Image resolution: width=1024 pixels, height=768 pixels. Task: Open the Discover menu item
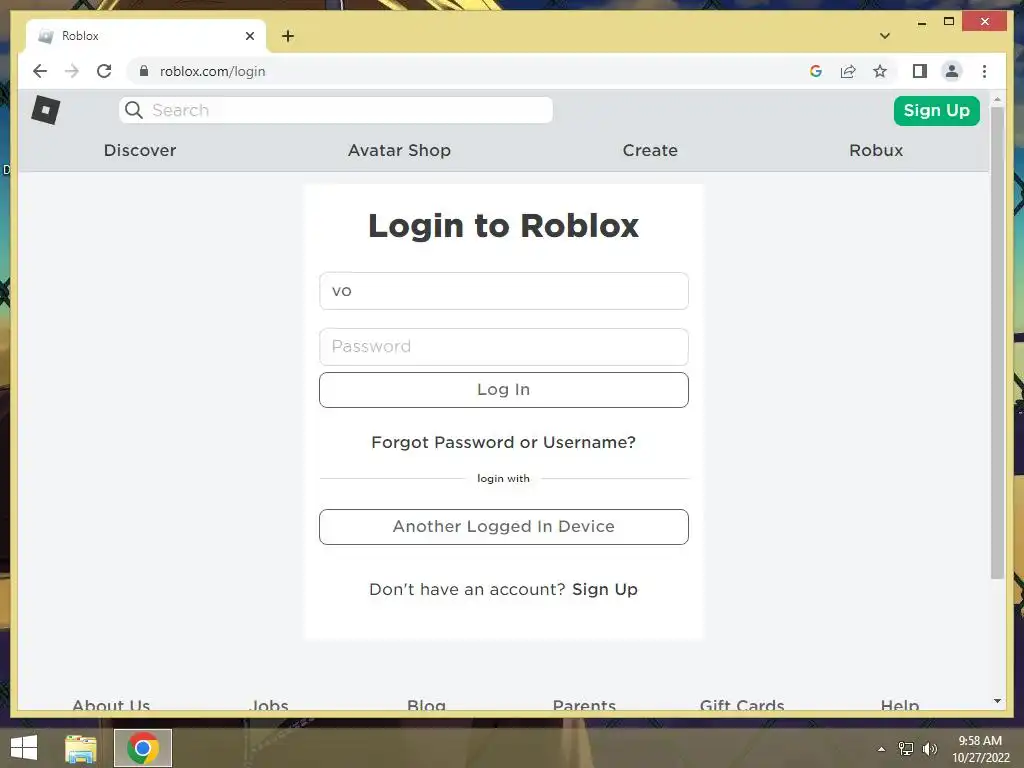(140, 150)
